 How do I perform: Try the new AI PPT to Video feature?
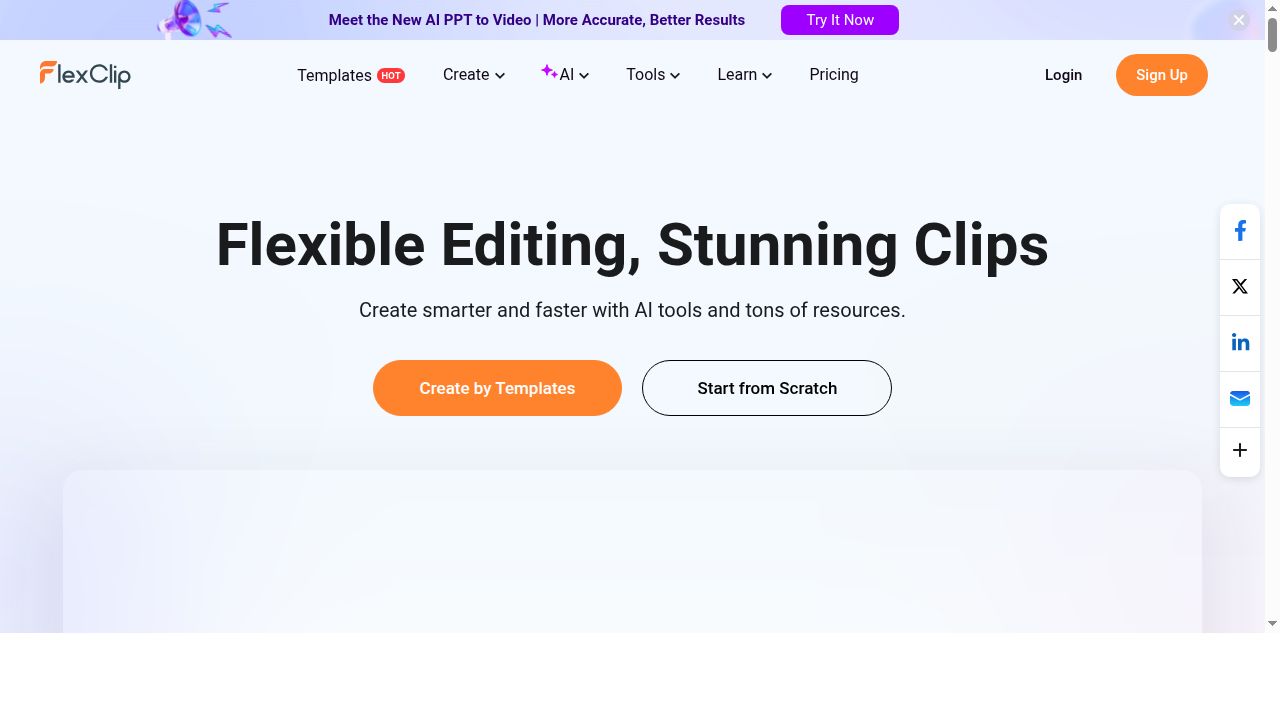840,20
